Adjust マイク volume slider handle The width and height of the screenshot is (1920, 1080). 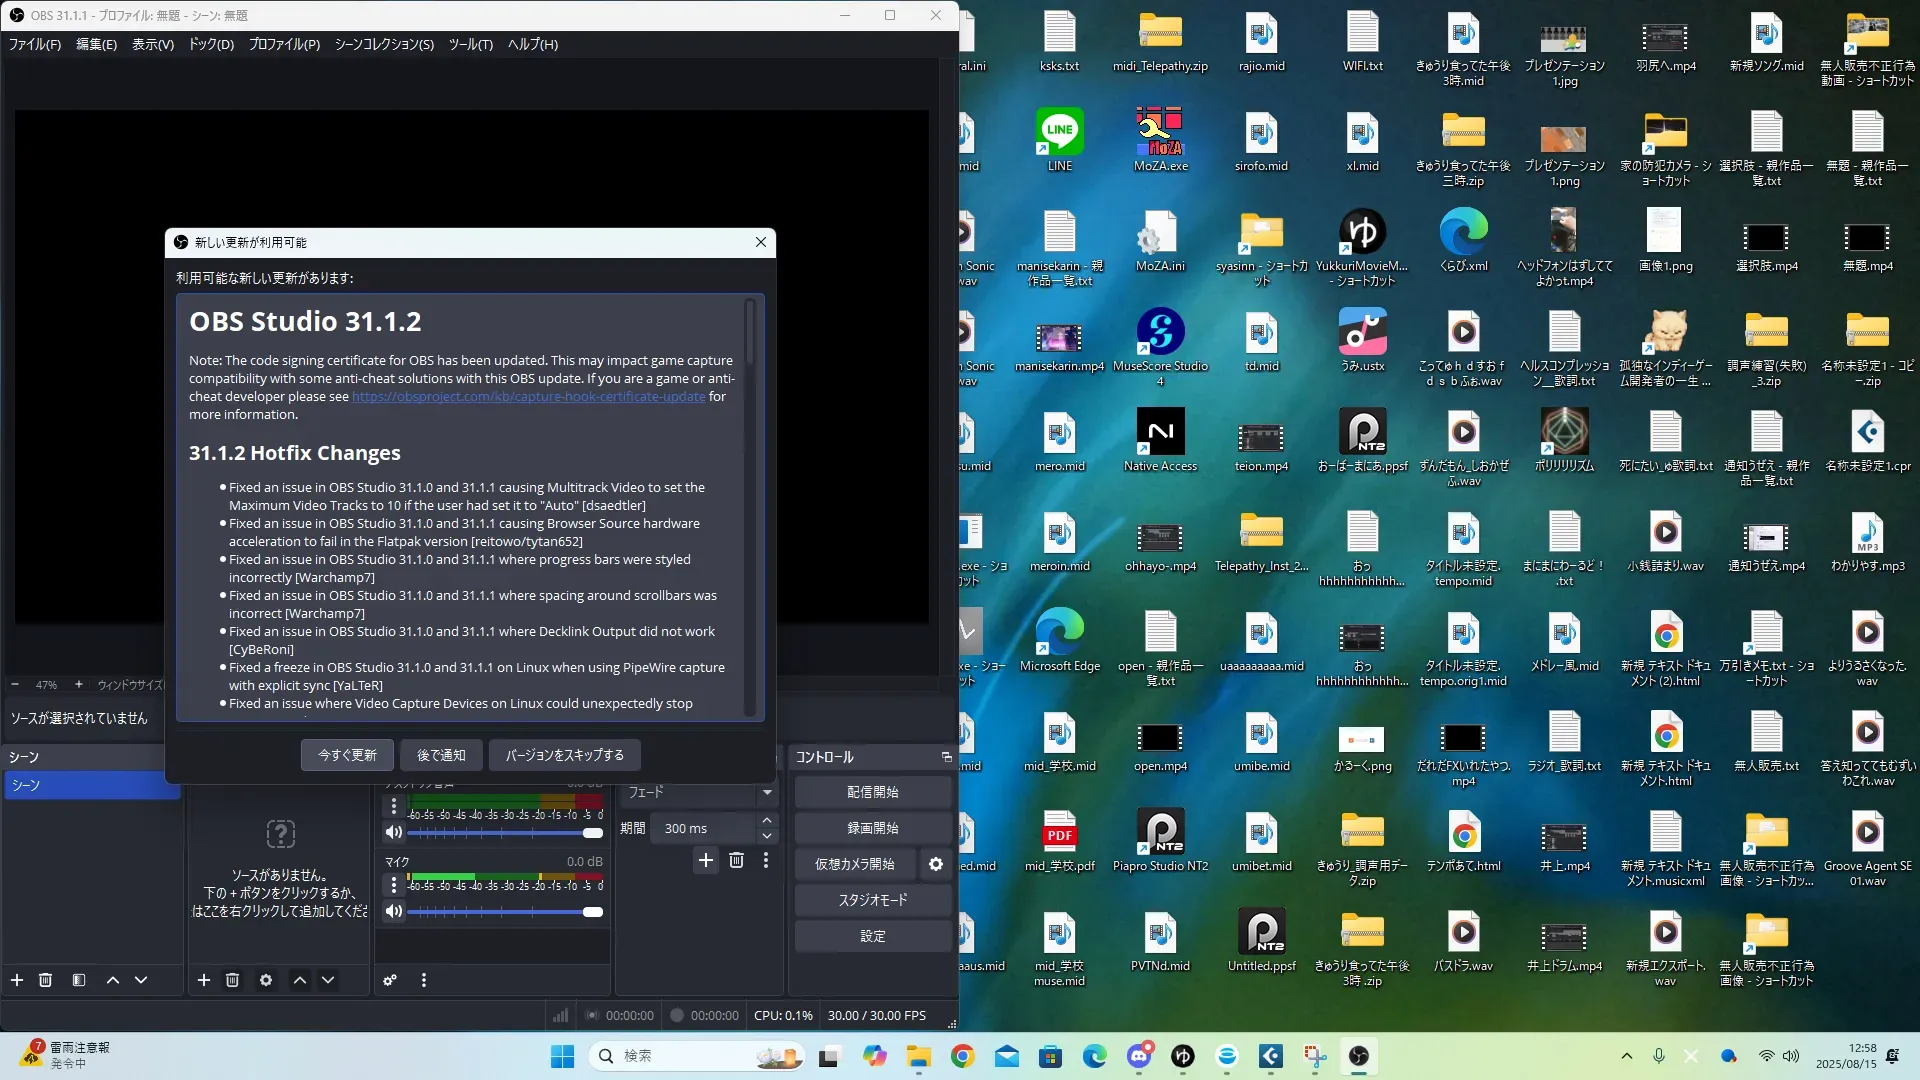tap(593, 911)
